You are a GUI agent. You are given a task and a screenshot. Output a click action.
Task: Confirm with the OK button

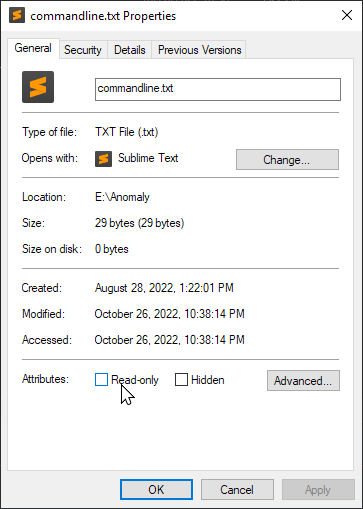pyautogui.click(x=156, y=489)
